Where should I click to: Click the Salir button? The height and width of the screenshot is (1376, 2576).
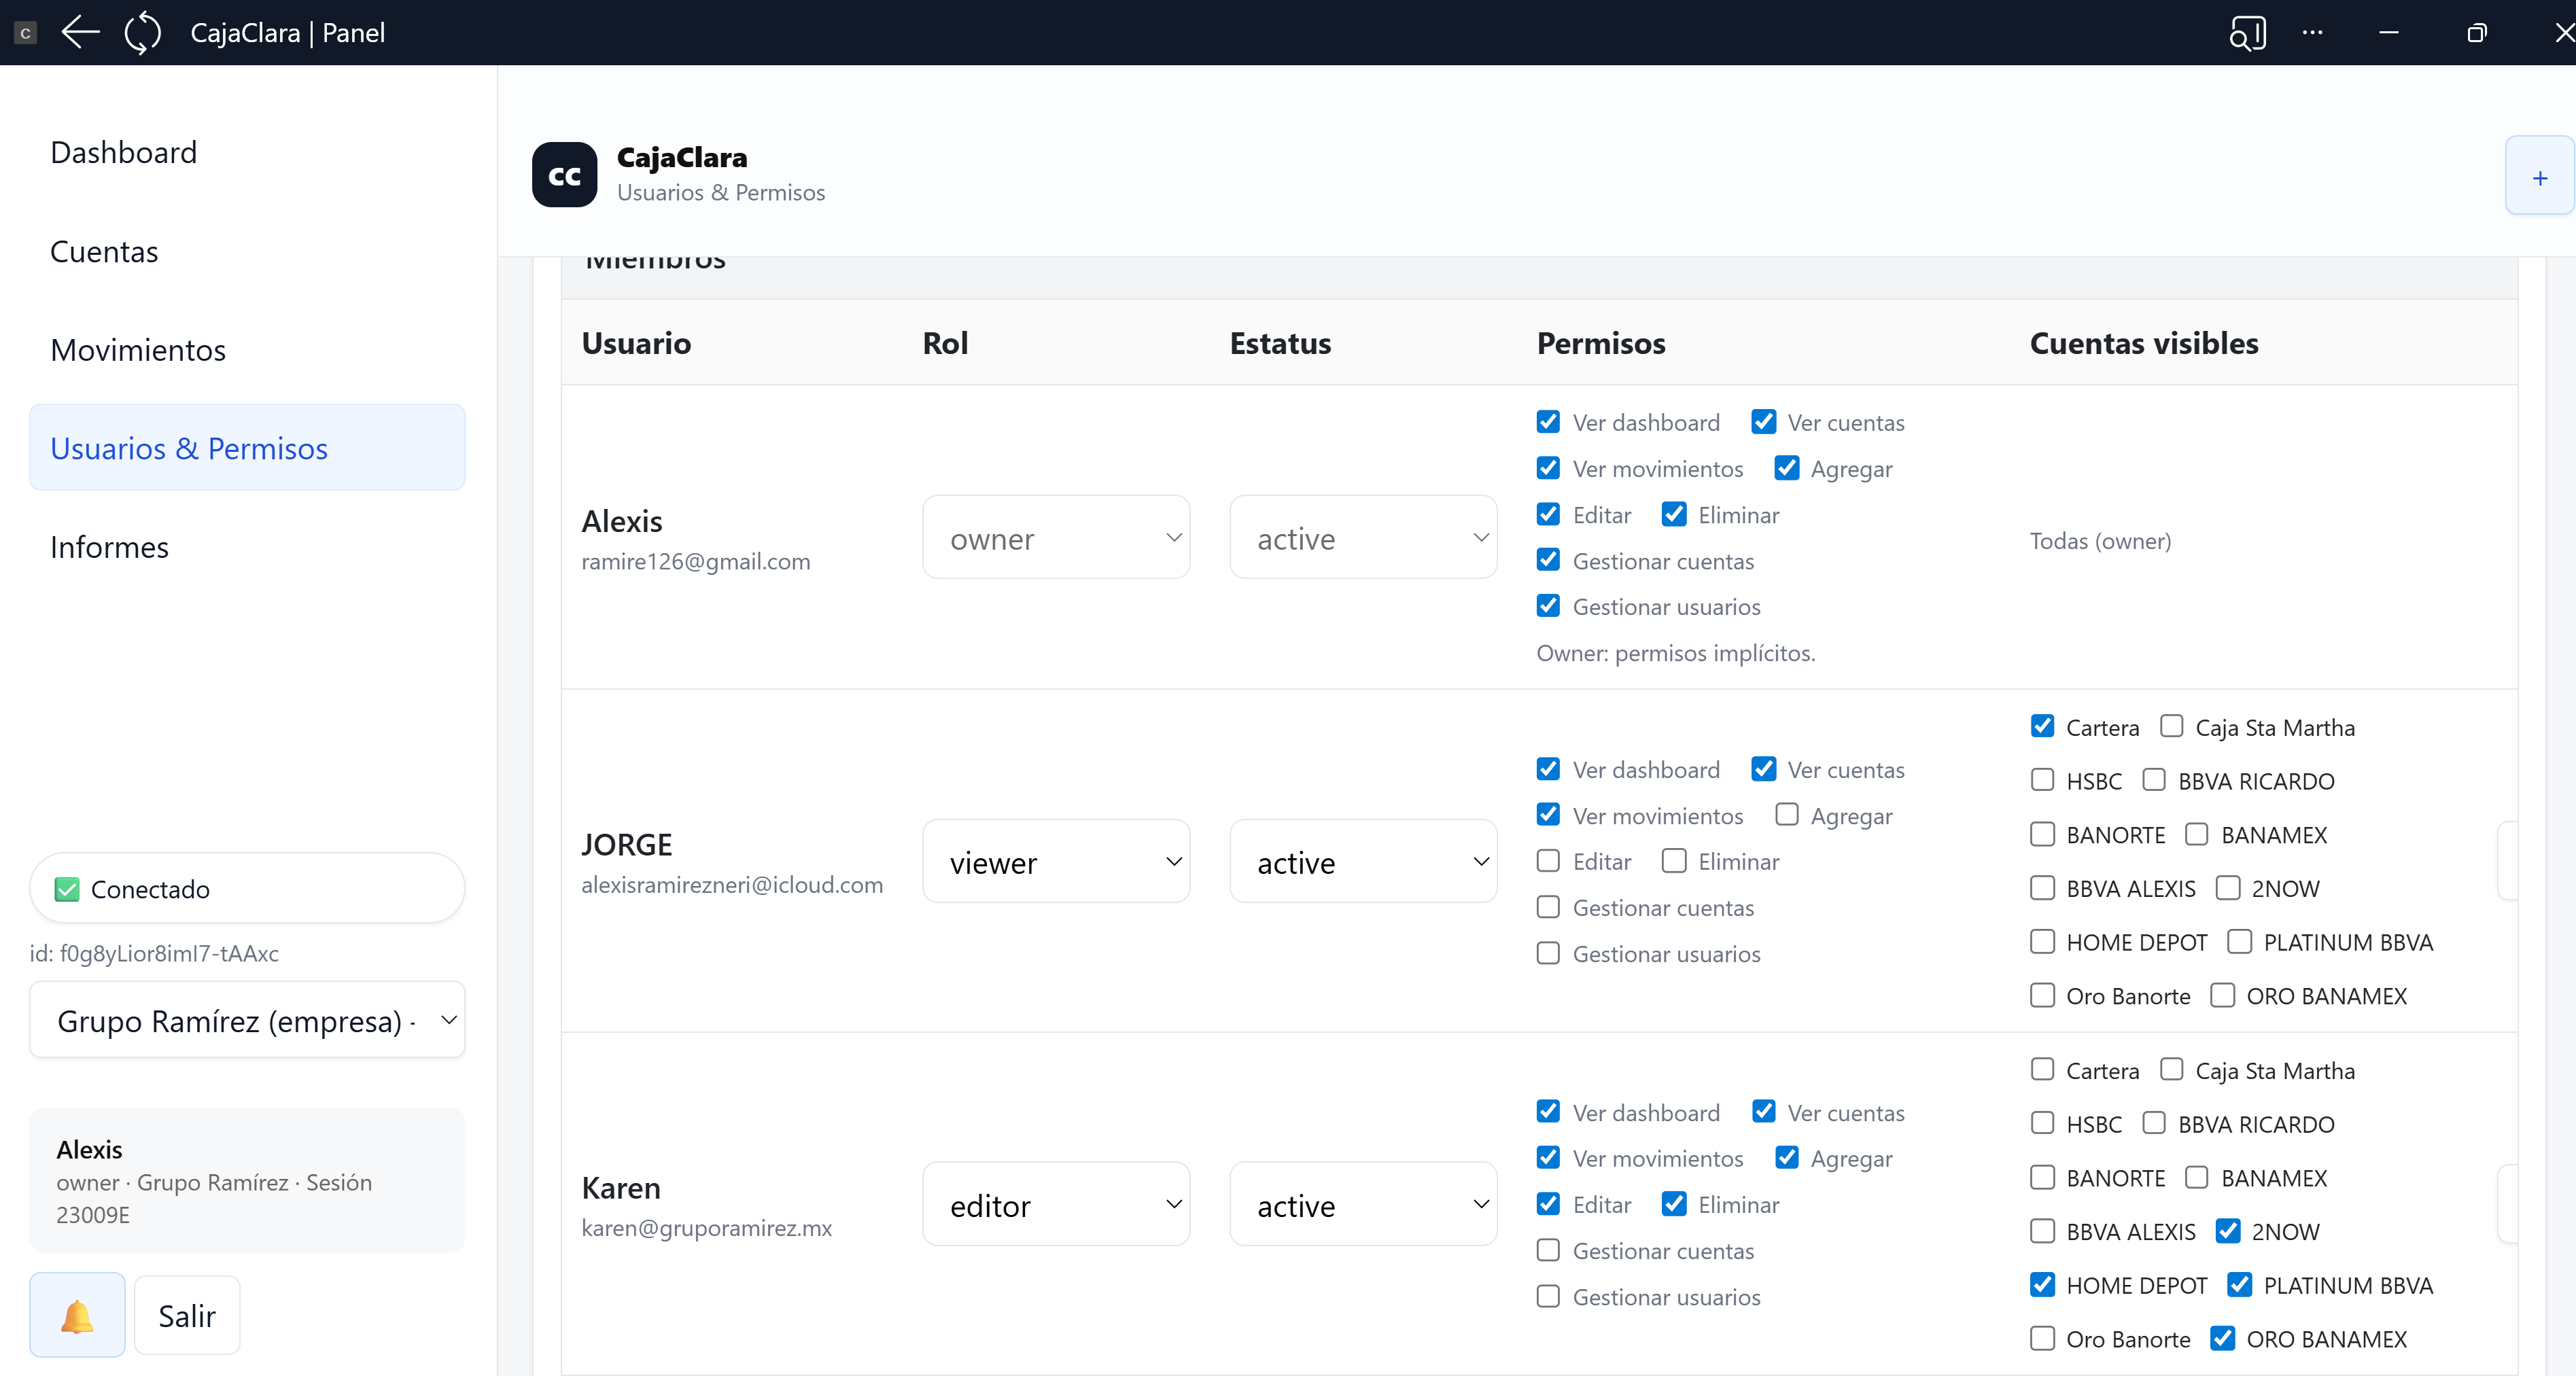click(187, 1315)
